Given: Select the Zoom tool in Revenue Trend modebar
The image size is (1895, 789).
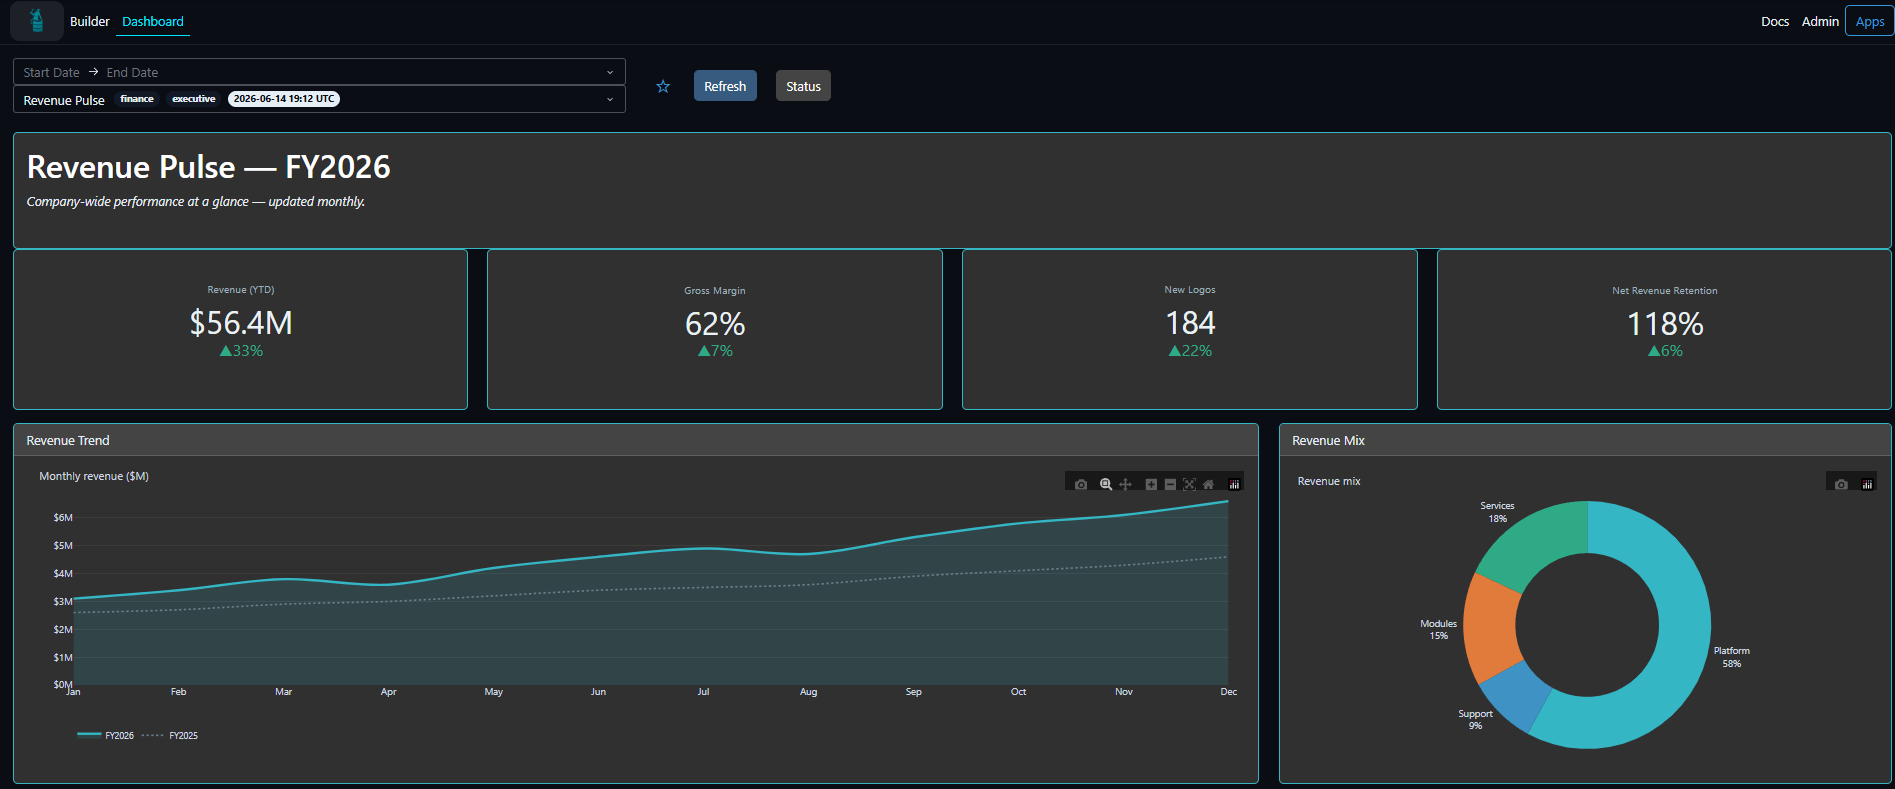Looking at the screenshot, I should (x=1106, y=484).
